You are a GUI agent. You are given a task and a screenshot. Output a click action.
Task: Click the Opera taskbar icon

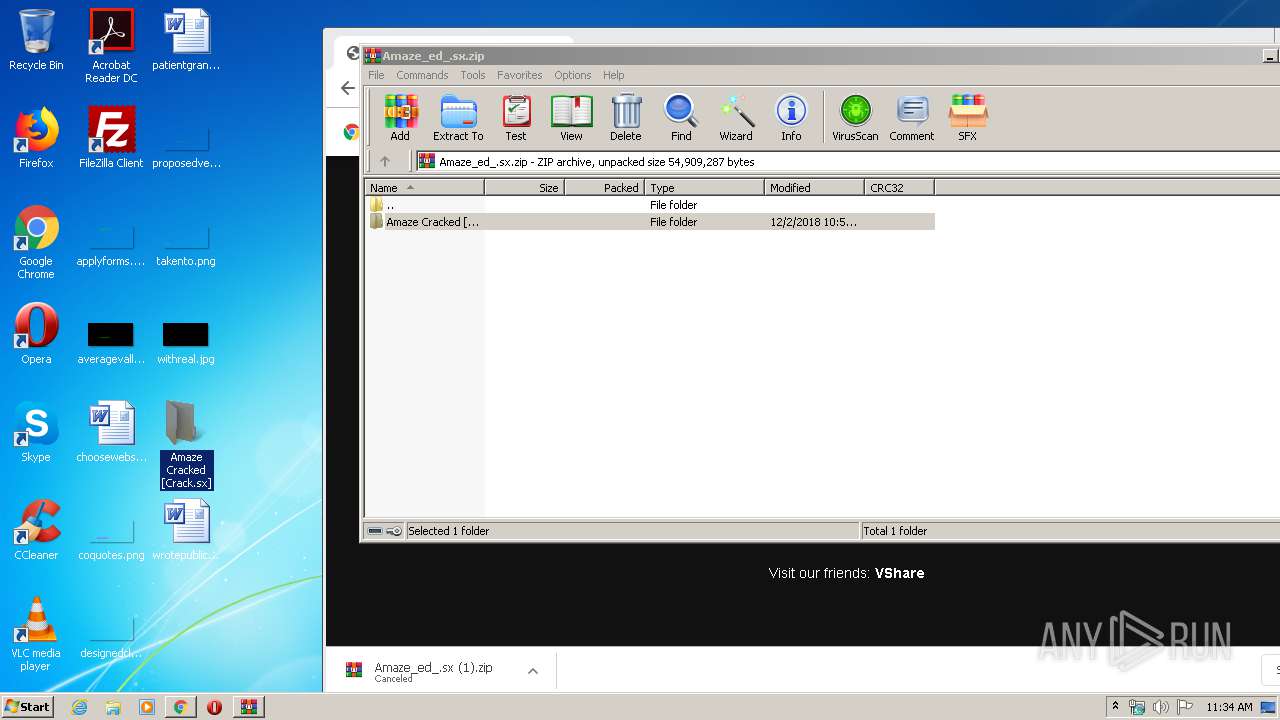point(214,707)
